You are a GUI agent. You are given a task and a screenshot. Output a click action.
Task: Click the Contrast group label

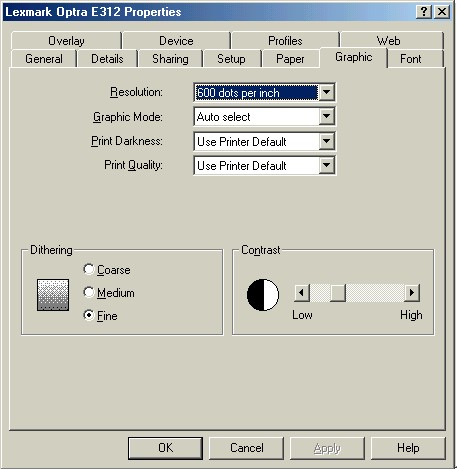(x=261, y=250)
